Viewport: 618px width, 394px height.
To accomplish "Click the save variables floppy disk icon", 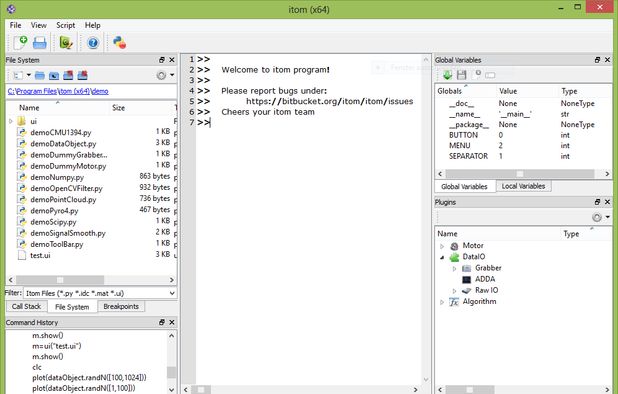I will (x=462, y=75).
